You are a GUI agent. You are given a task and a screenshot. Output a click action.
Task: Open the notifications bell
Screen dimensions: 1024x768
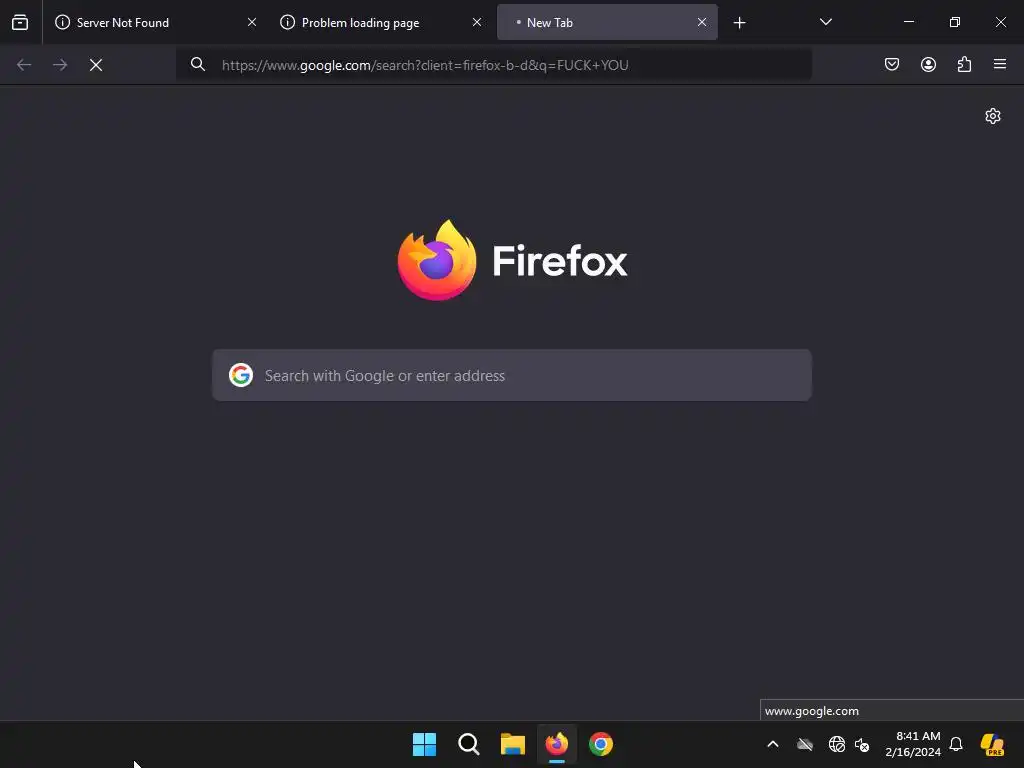[x=956, y=744]
